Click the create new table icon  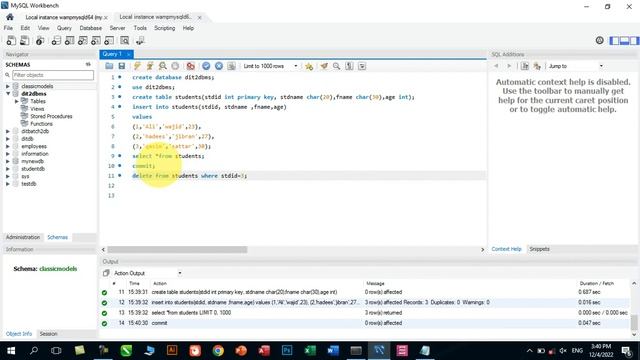coord(69,40)
